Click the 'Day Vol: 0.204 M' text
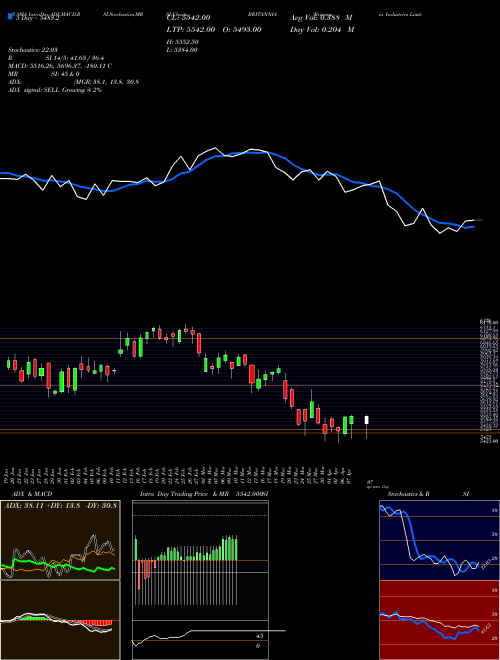This screenshot has height=660, width=500. 322,29
